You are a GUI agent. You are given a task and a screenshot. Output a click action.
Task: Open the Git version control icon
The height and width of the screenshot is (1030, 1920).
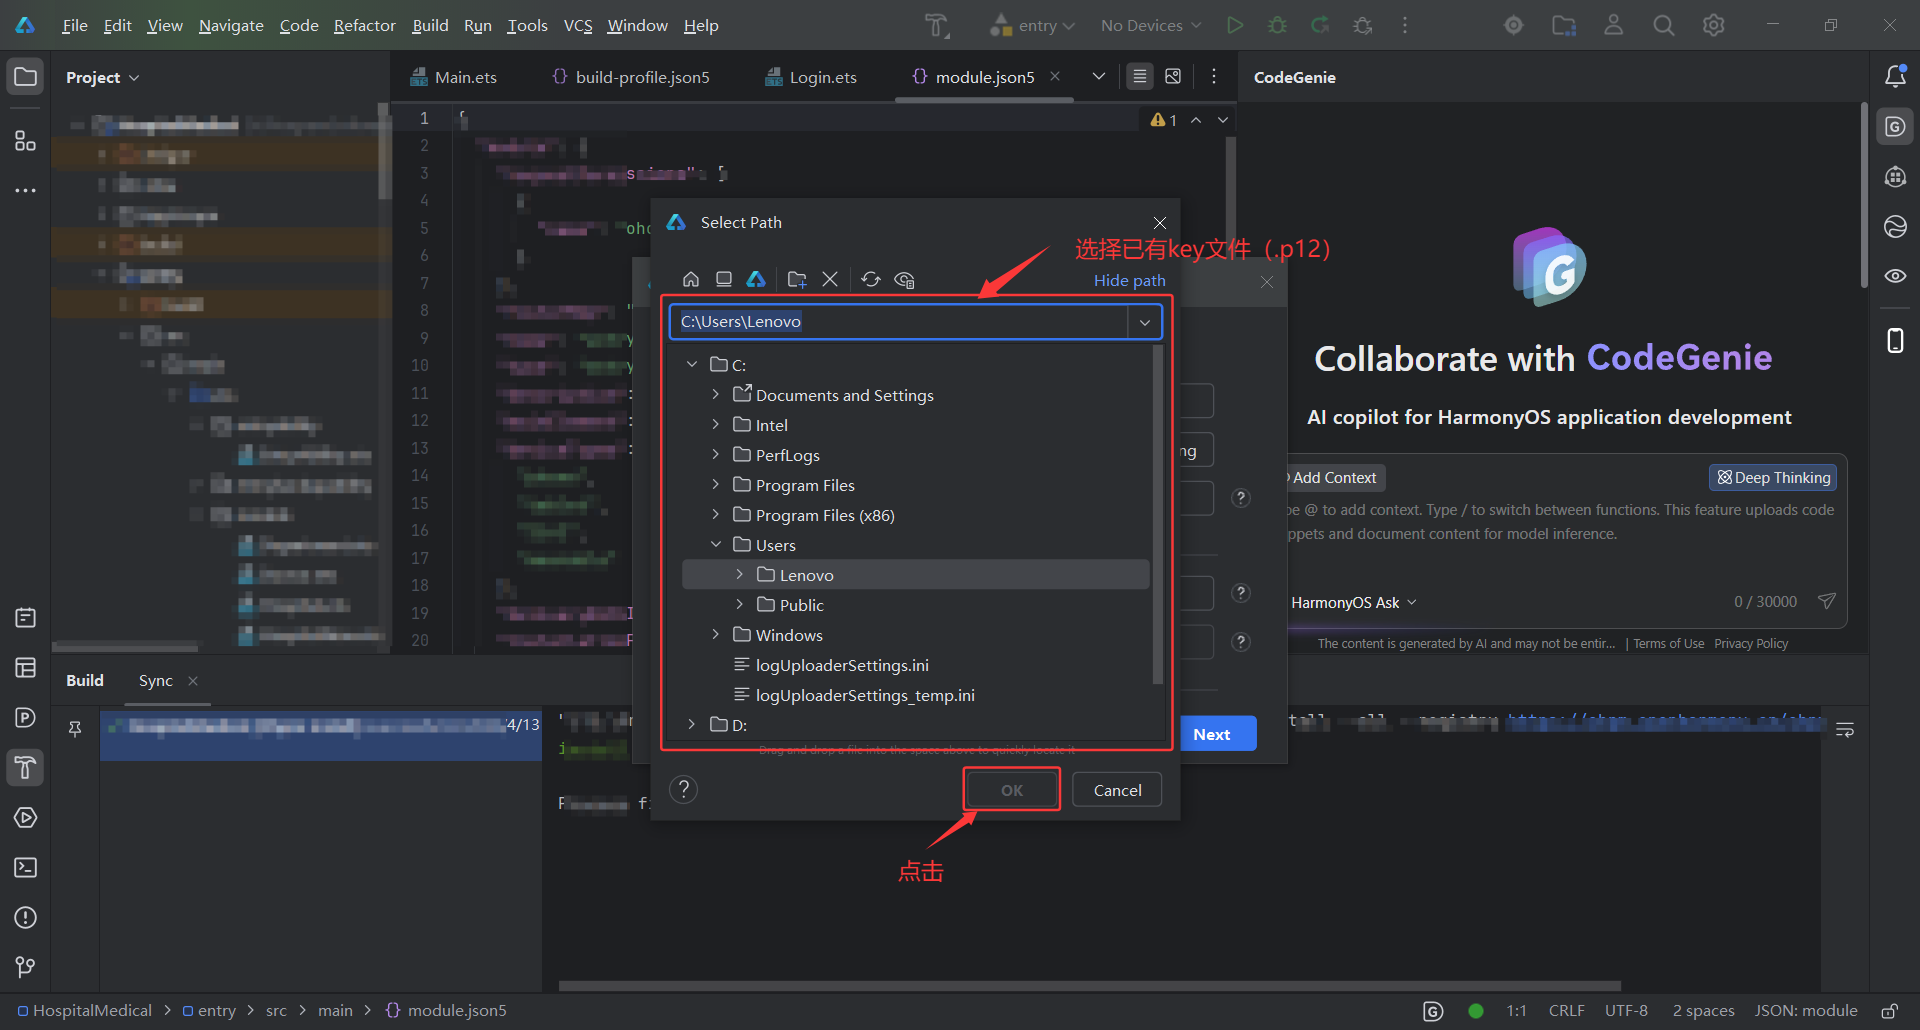click(25, 967)
